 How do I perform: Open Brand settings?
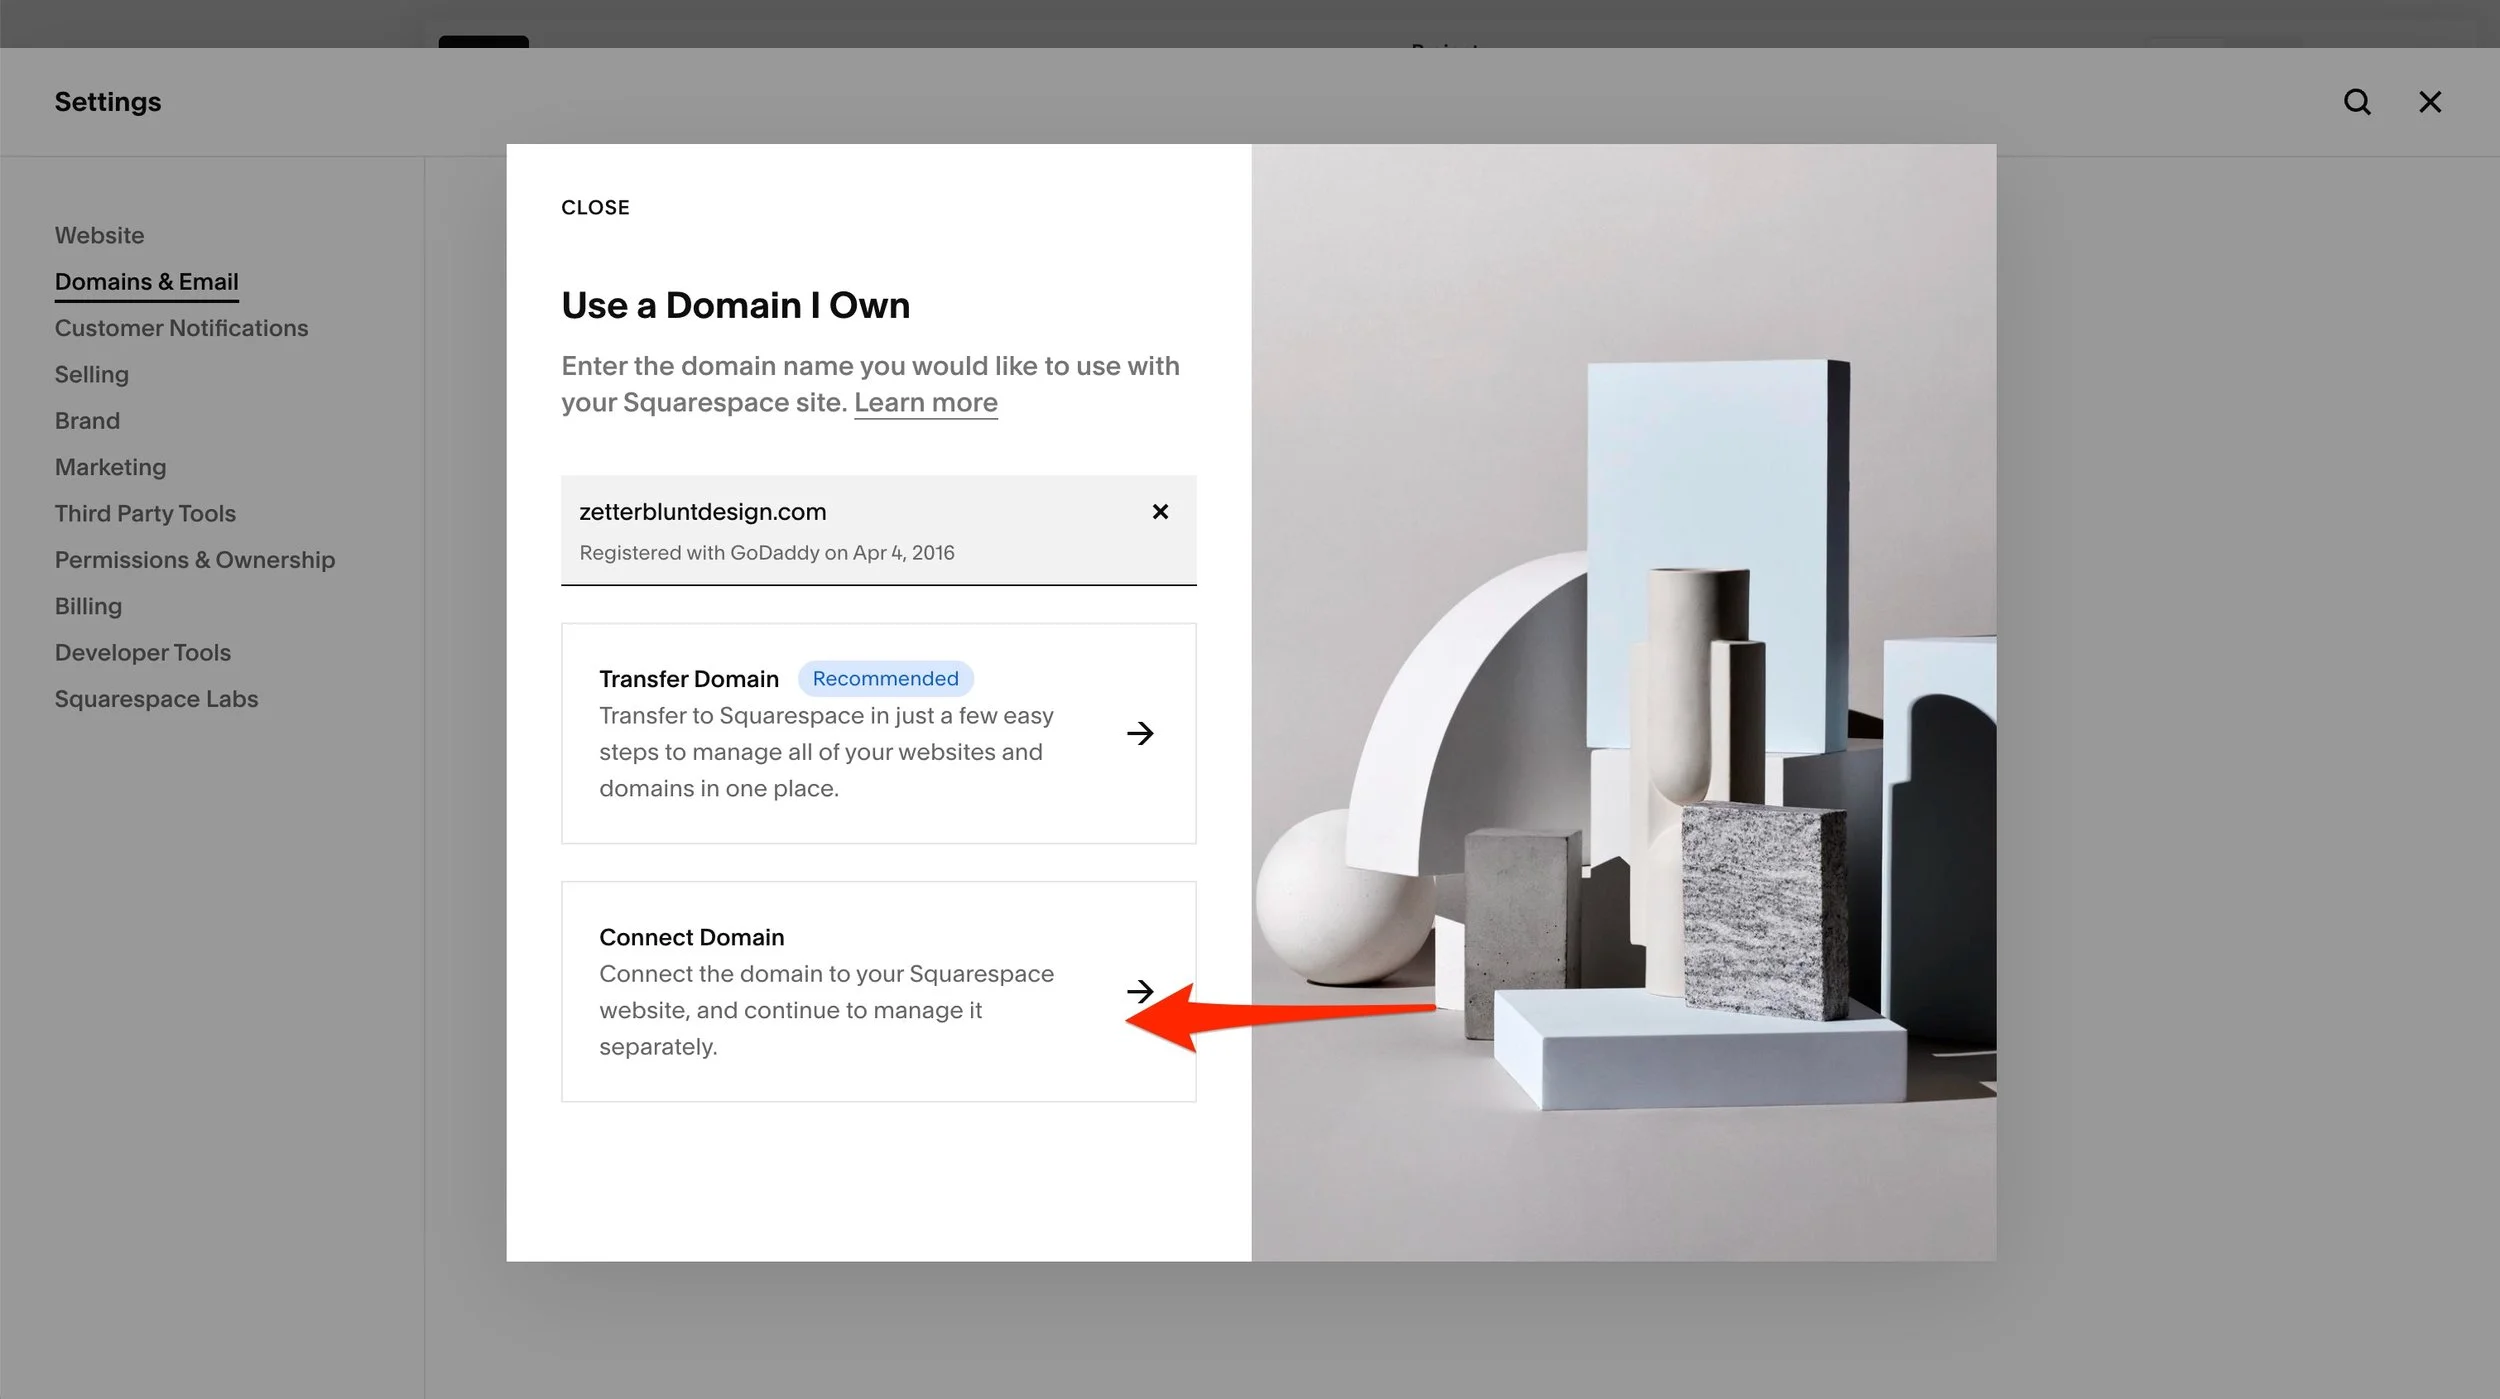87,421
